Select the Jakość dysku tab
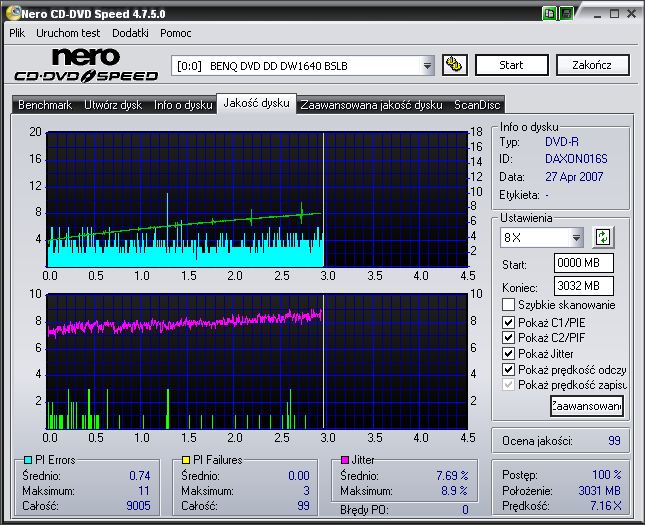 (256, 103)
